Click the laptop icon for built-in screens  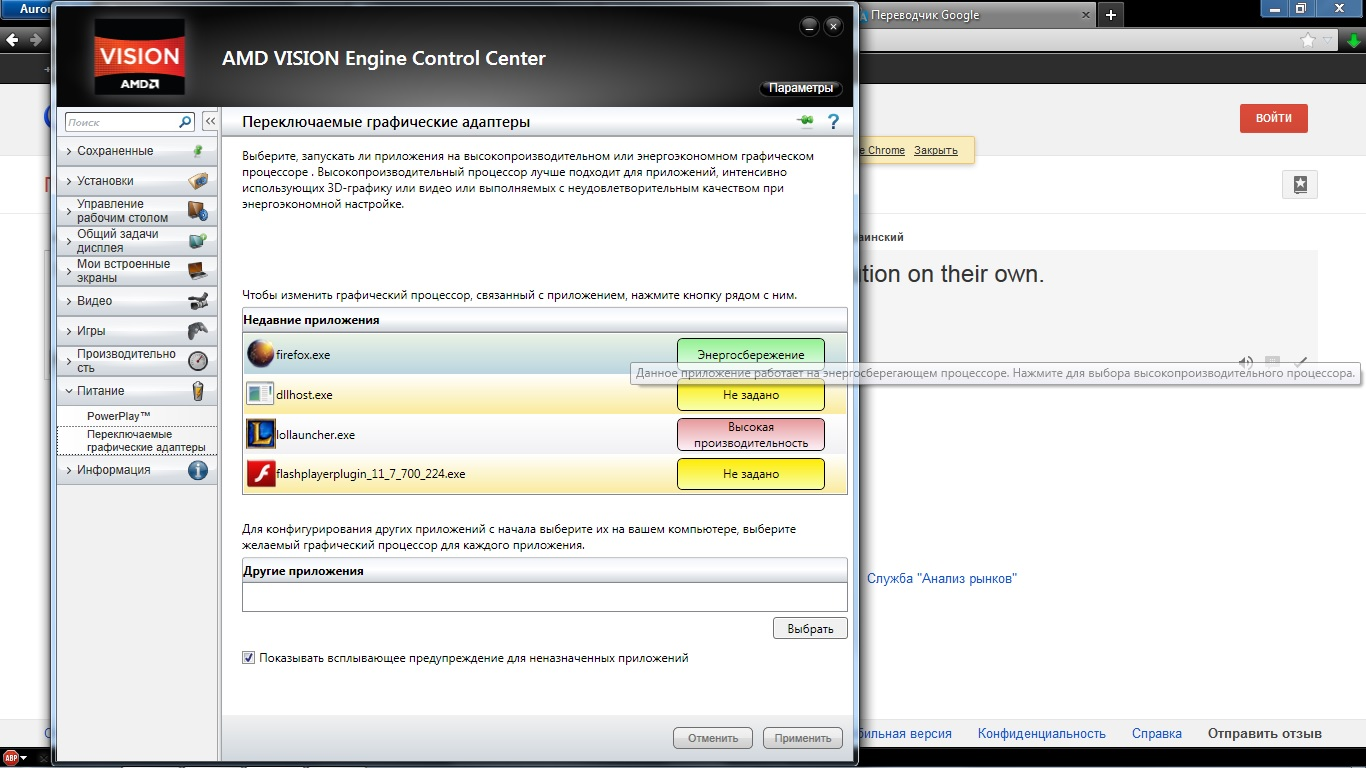coord(198,271)
